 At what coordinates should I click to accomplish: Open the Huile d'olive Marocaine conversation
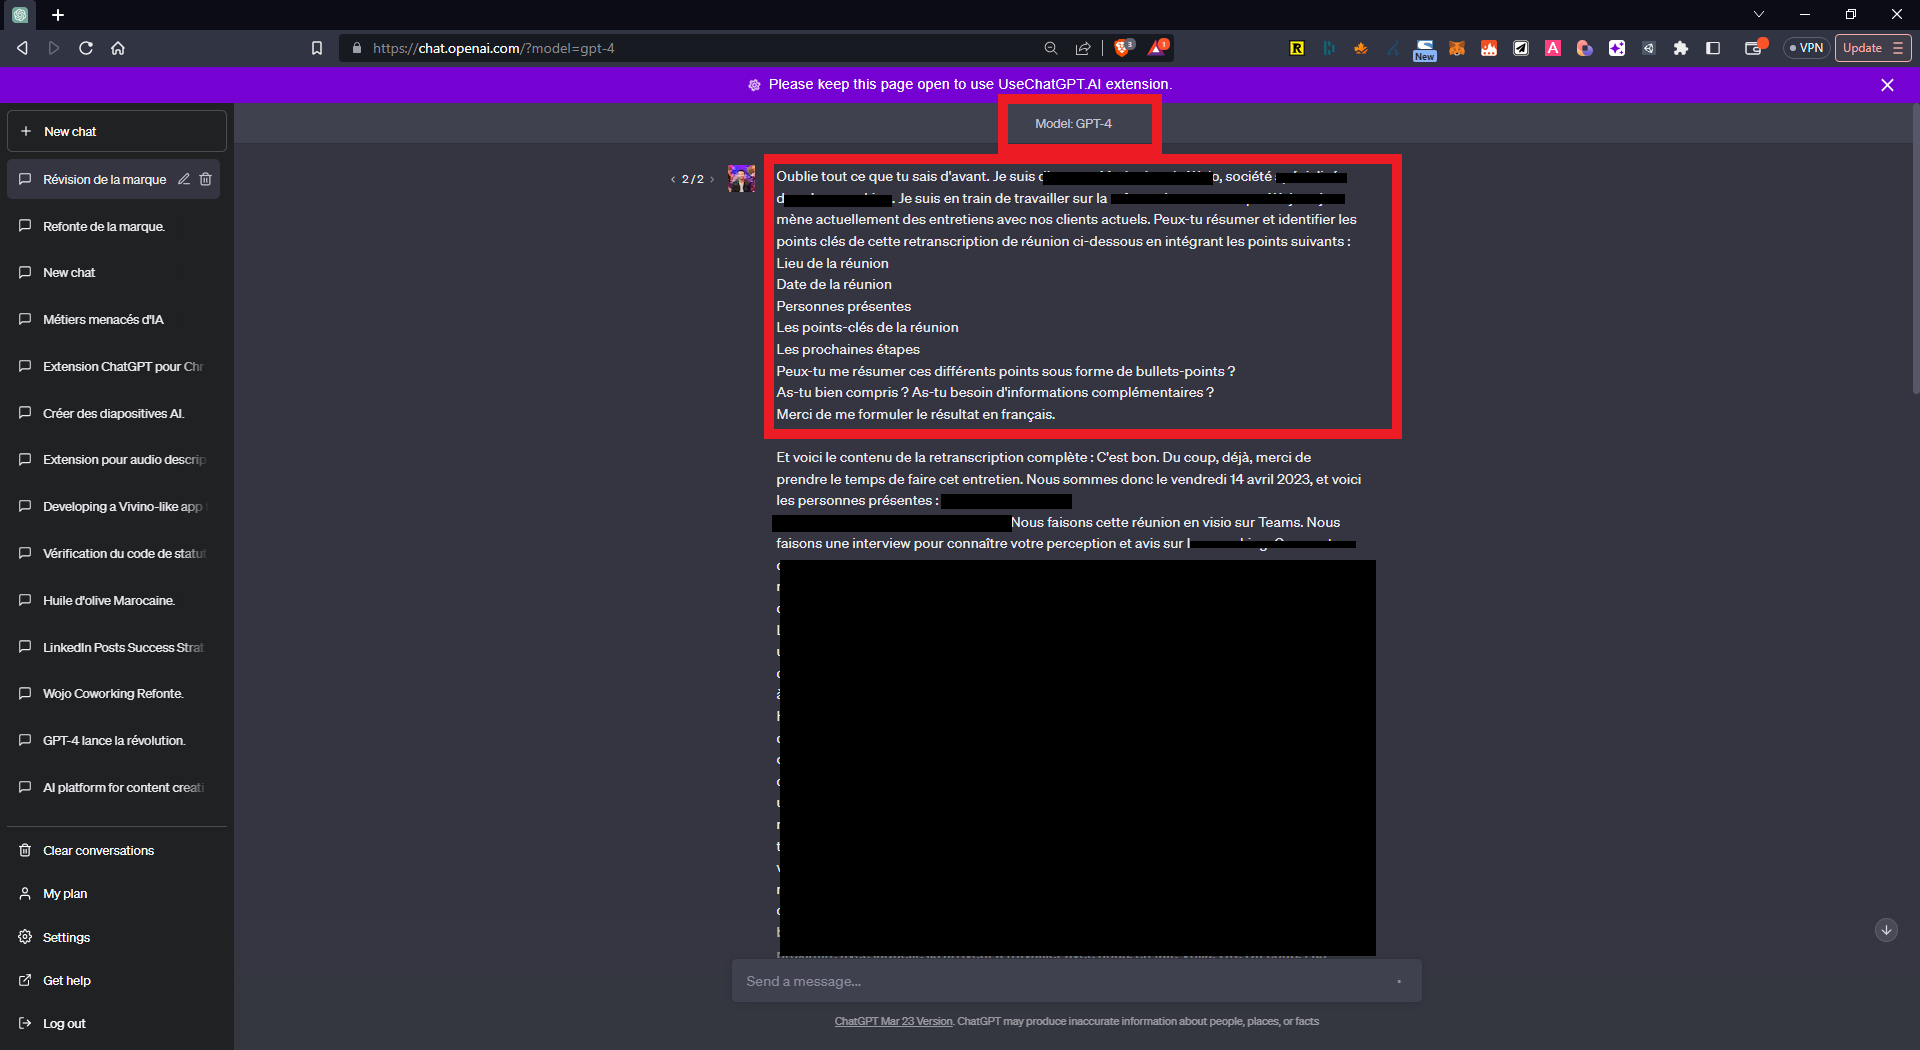[x=108, y=601]
